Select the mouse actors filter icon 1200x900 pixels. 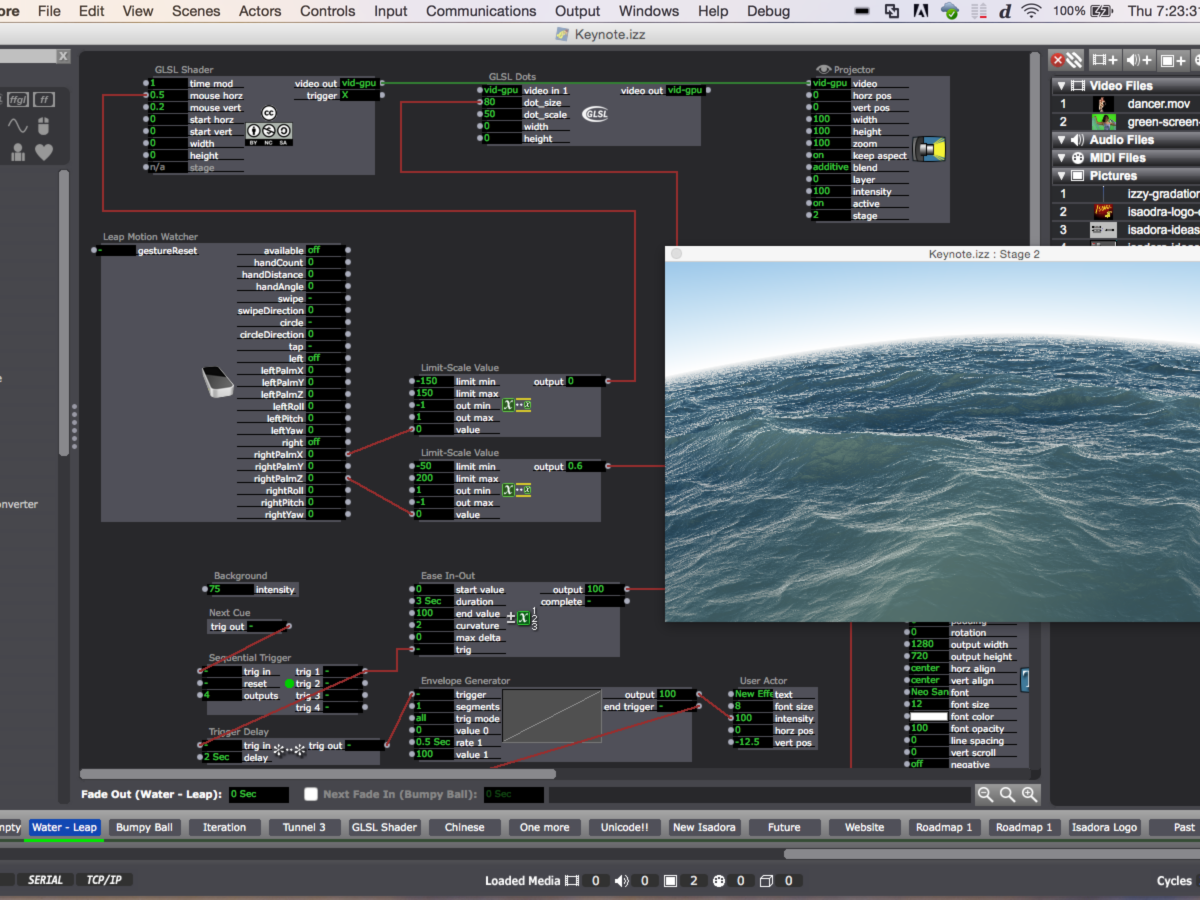point(43,126)
